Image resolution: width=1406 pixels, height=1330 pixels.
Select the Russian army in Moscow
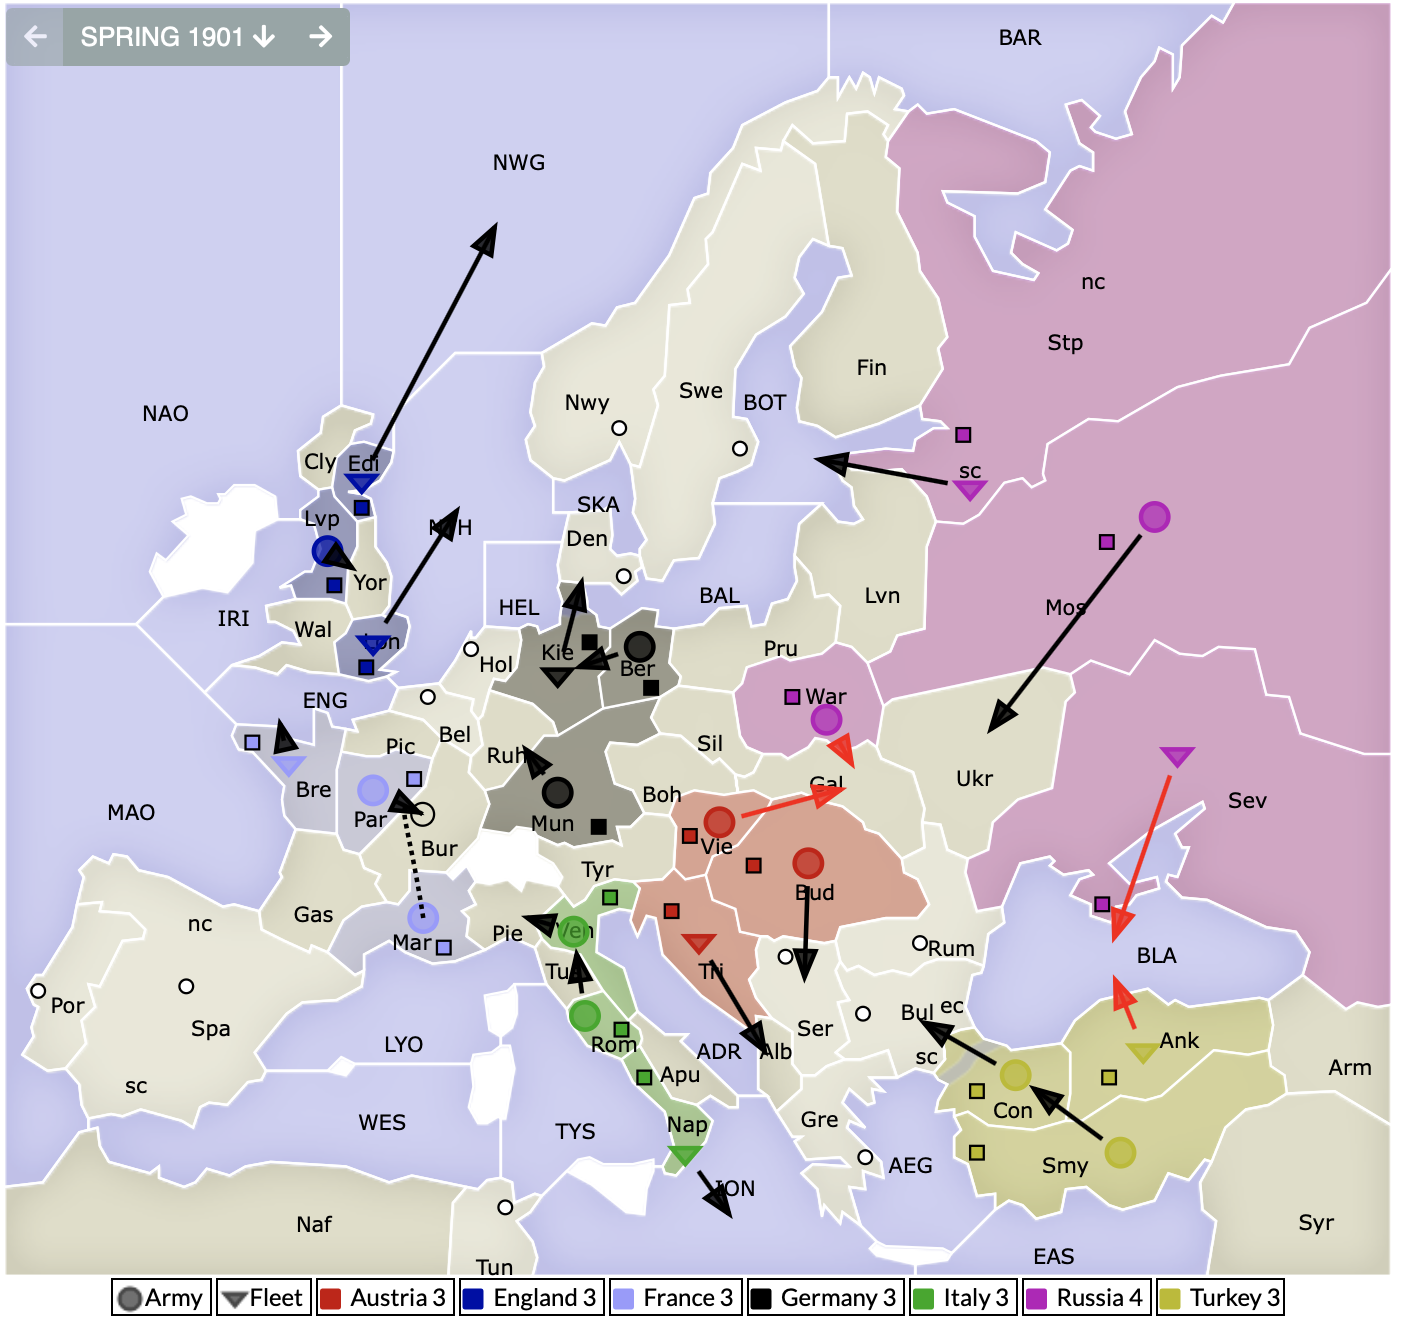(x=1154, y=517)
